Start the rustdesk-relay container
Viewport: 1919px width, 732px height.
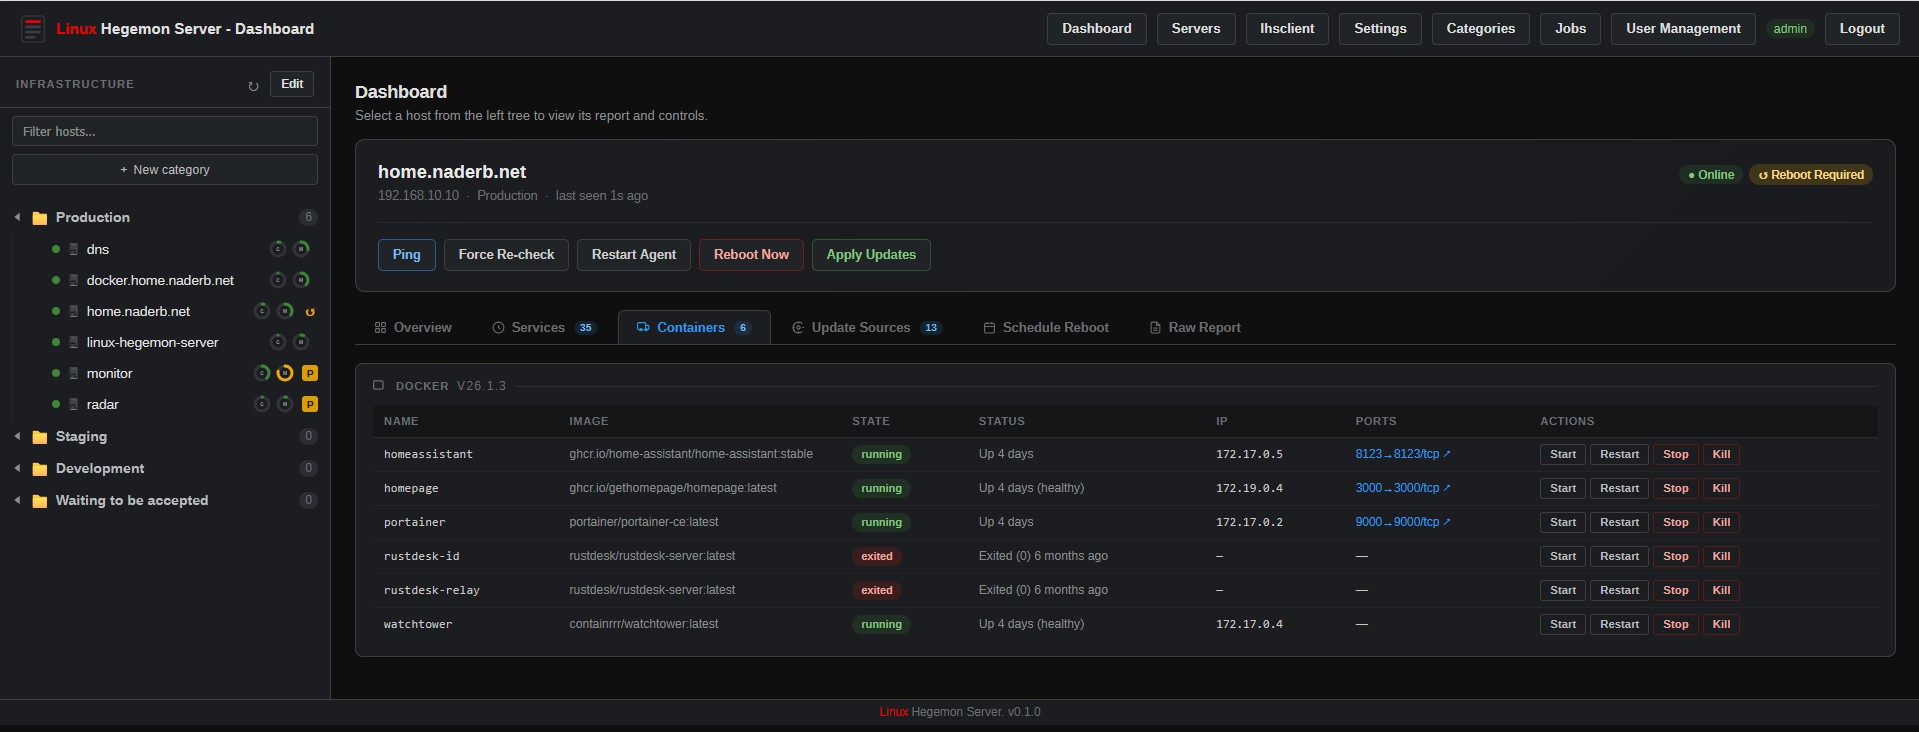(1562, 590)
